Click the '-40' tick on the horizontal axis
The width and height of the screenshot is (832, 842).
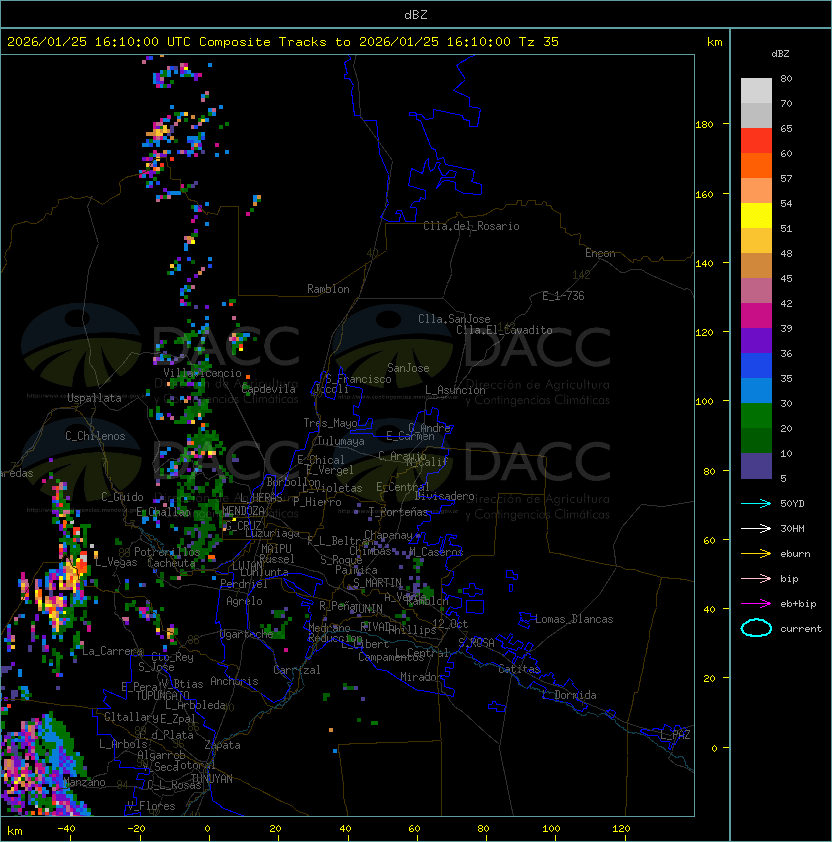pyautogui.click(x=66, y=829)
